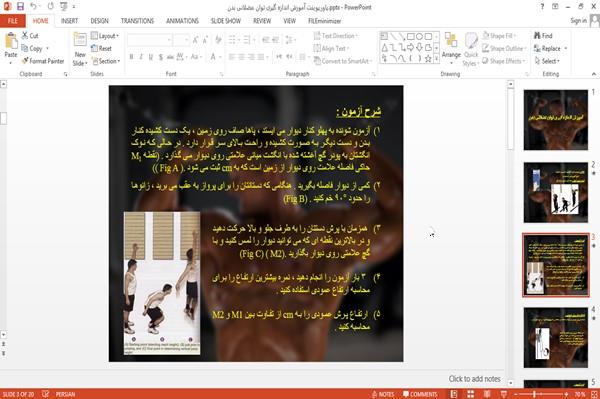Image resolution: width=600 pixels, height=399 pixels.
Task: Open the Layout dropdown
Action: [105, 36]
